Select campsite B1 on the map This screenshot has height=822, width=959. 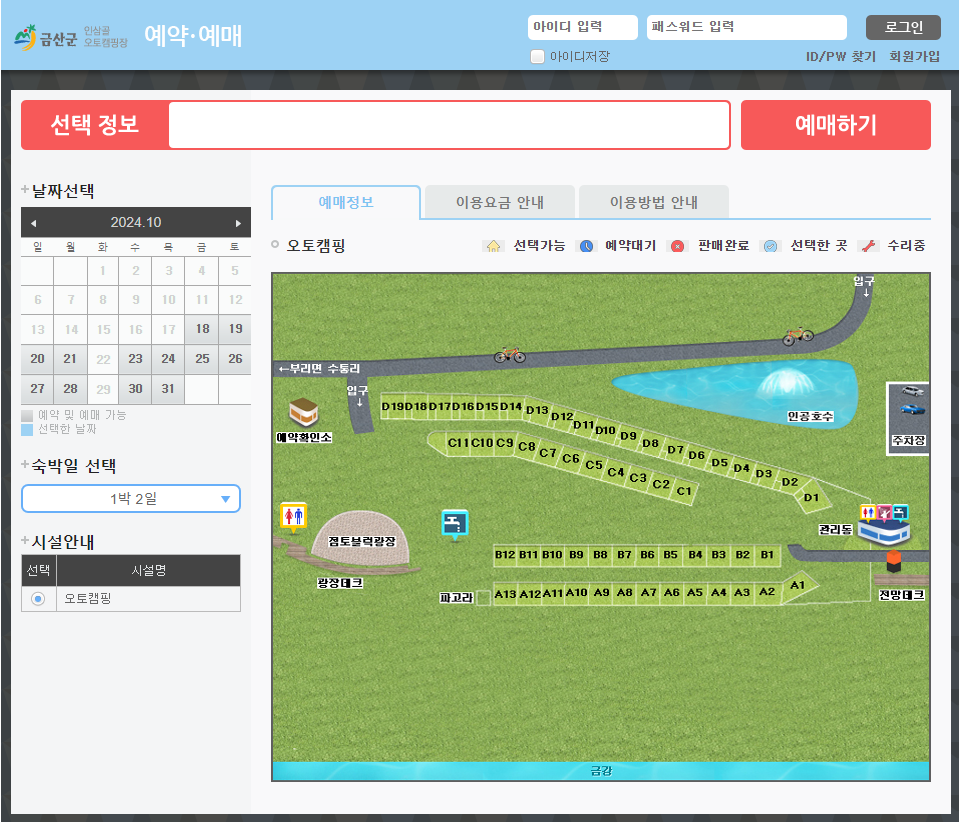tap(767, 555)
